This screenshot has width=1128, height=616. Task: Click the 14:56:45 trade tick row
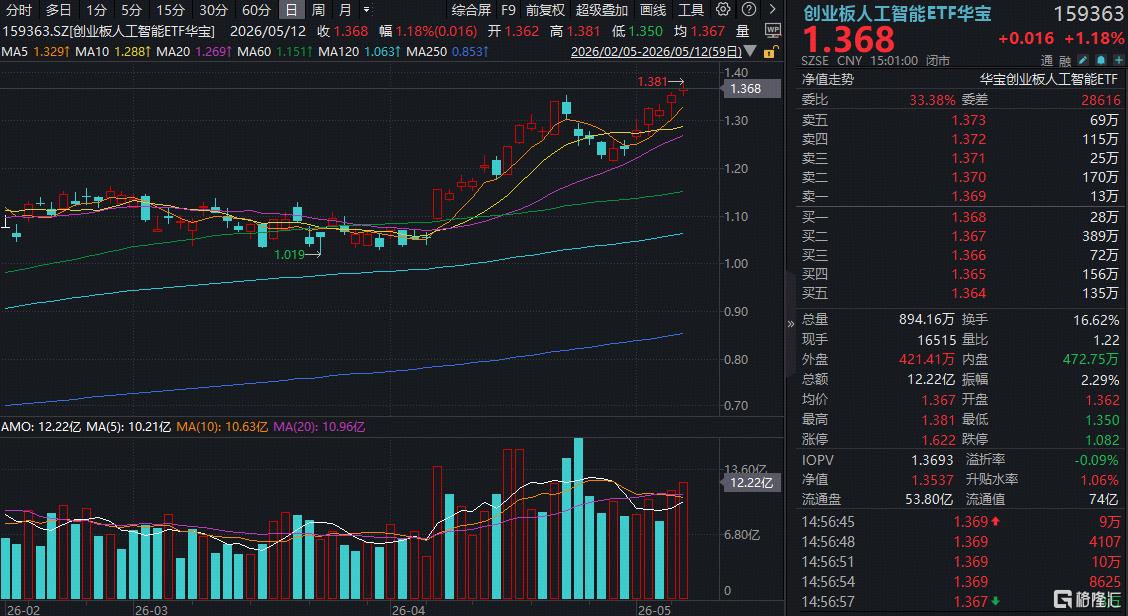point(961,522)
